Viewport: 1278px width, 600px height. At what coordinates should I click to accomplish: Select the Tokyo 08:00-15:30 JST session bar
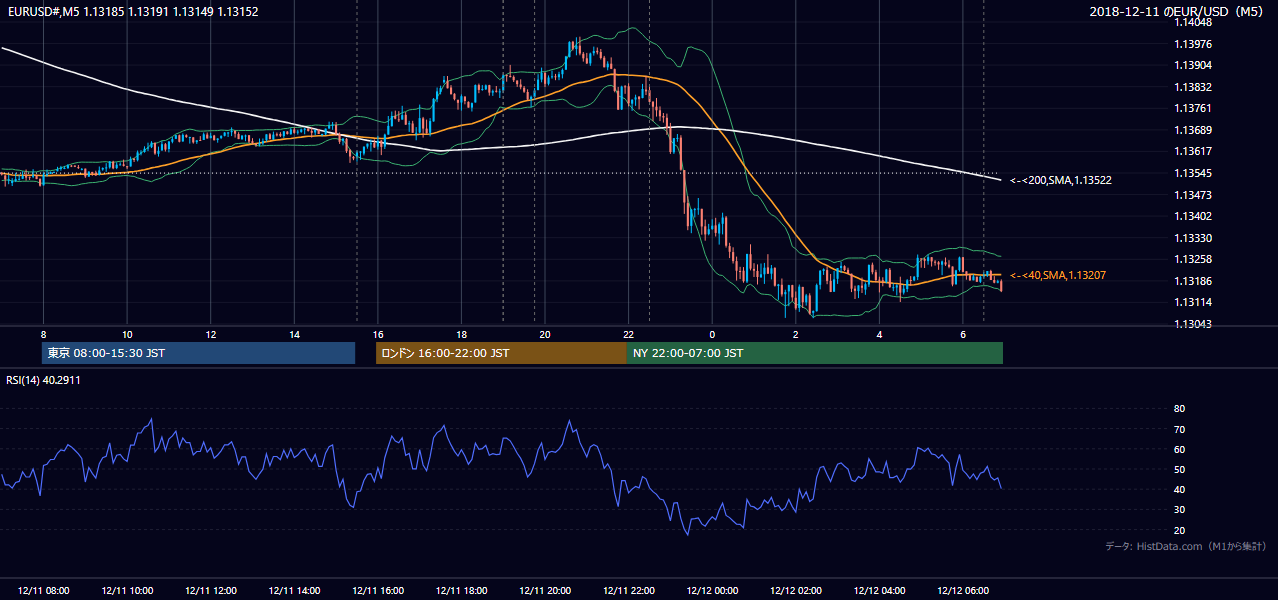[x=199, y=353]
